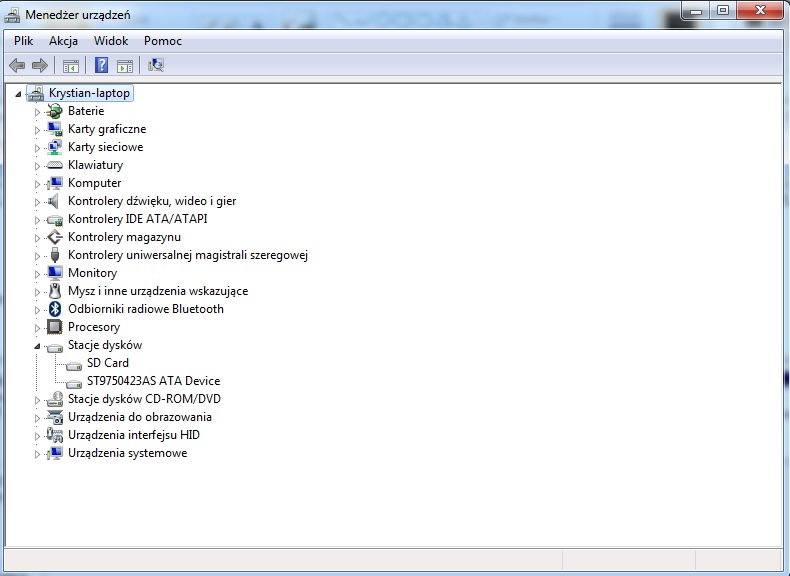This screenshot has width=790, height=576.
Task: Open the Widok menu
Action: point(111,41)
